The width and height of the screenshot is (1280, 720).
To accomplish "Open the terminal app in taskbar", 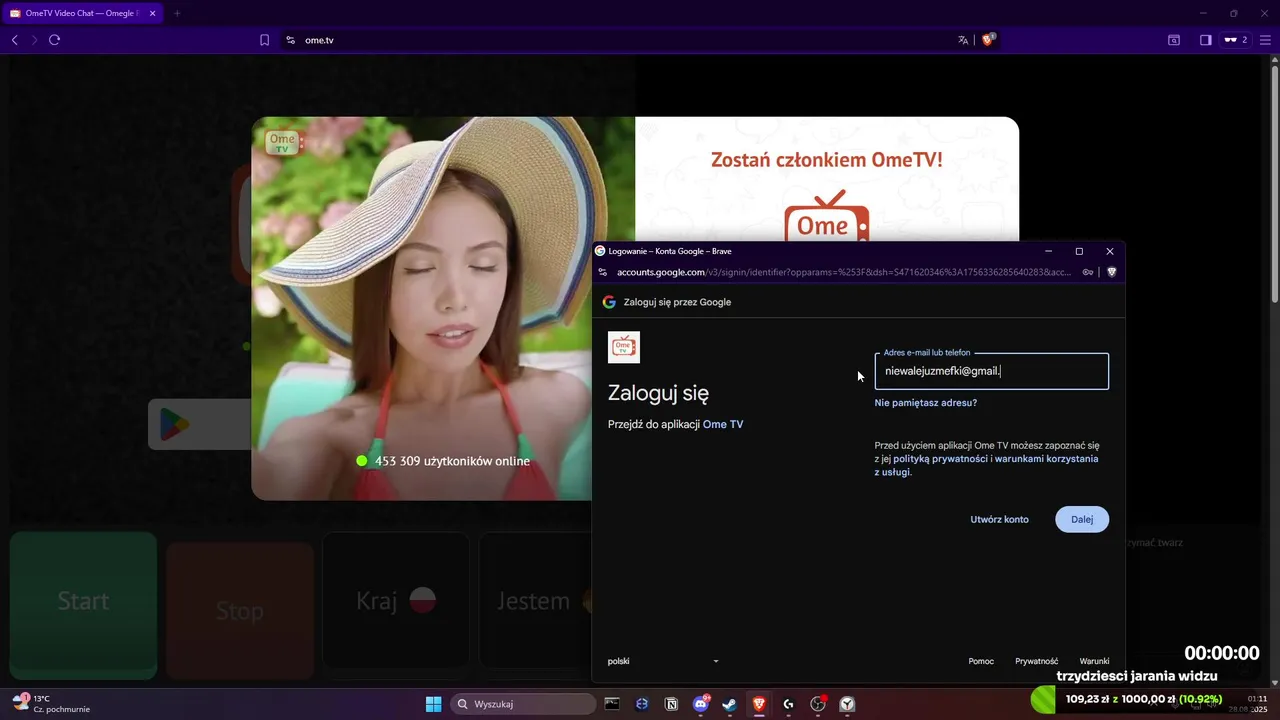I will coord(612,704).
